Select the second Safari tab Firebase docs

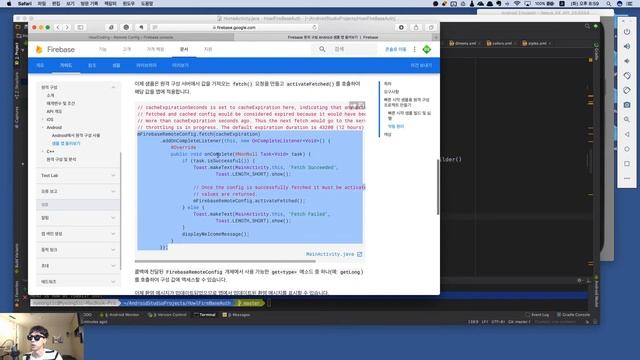[333, 37]
